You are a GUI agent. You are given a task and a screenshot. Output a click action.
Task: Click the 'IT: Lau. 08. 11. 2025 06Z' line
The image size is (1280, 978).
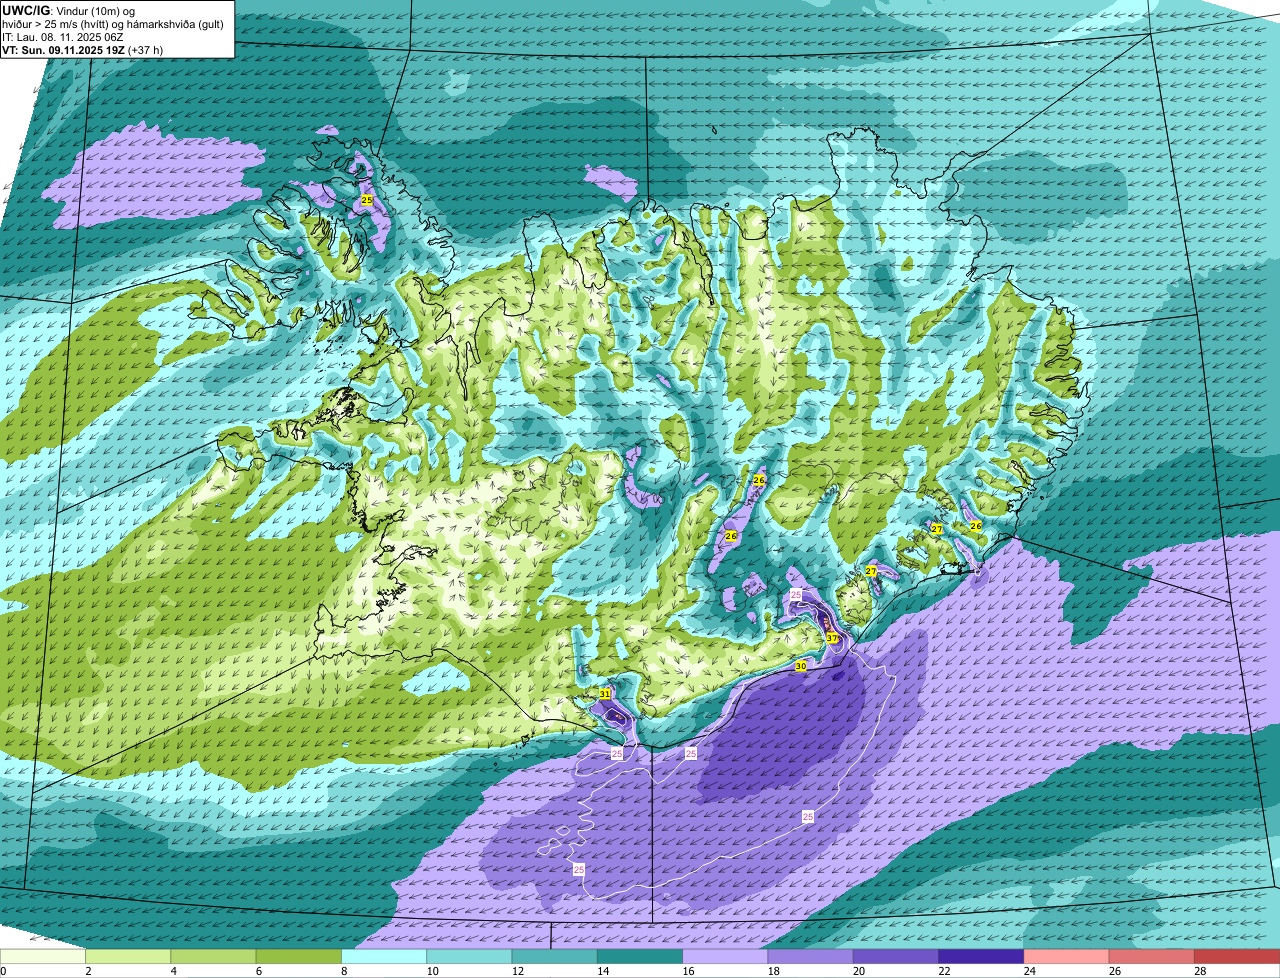point(63,37)
